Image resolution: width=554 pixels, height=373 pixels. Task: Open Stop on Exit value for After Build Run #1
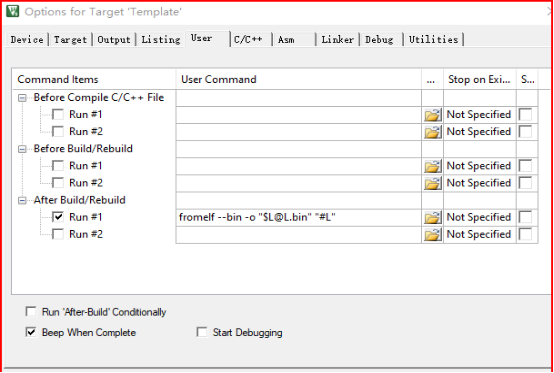(479, 217)
